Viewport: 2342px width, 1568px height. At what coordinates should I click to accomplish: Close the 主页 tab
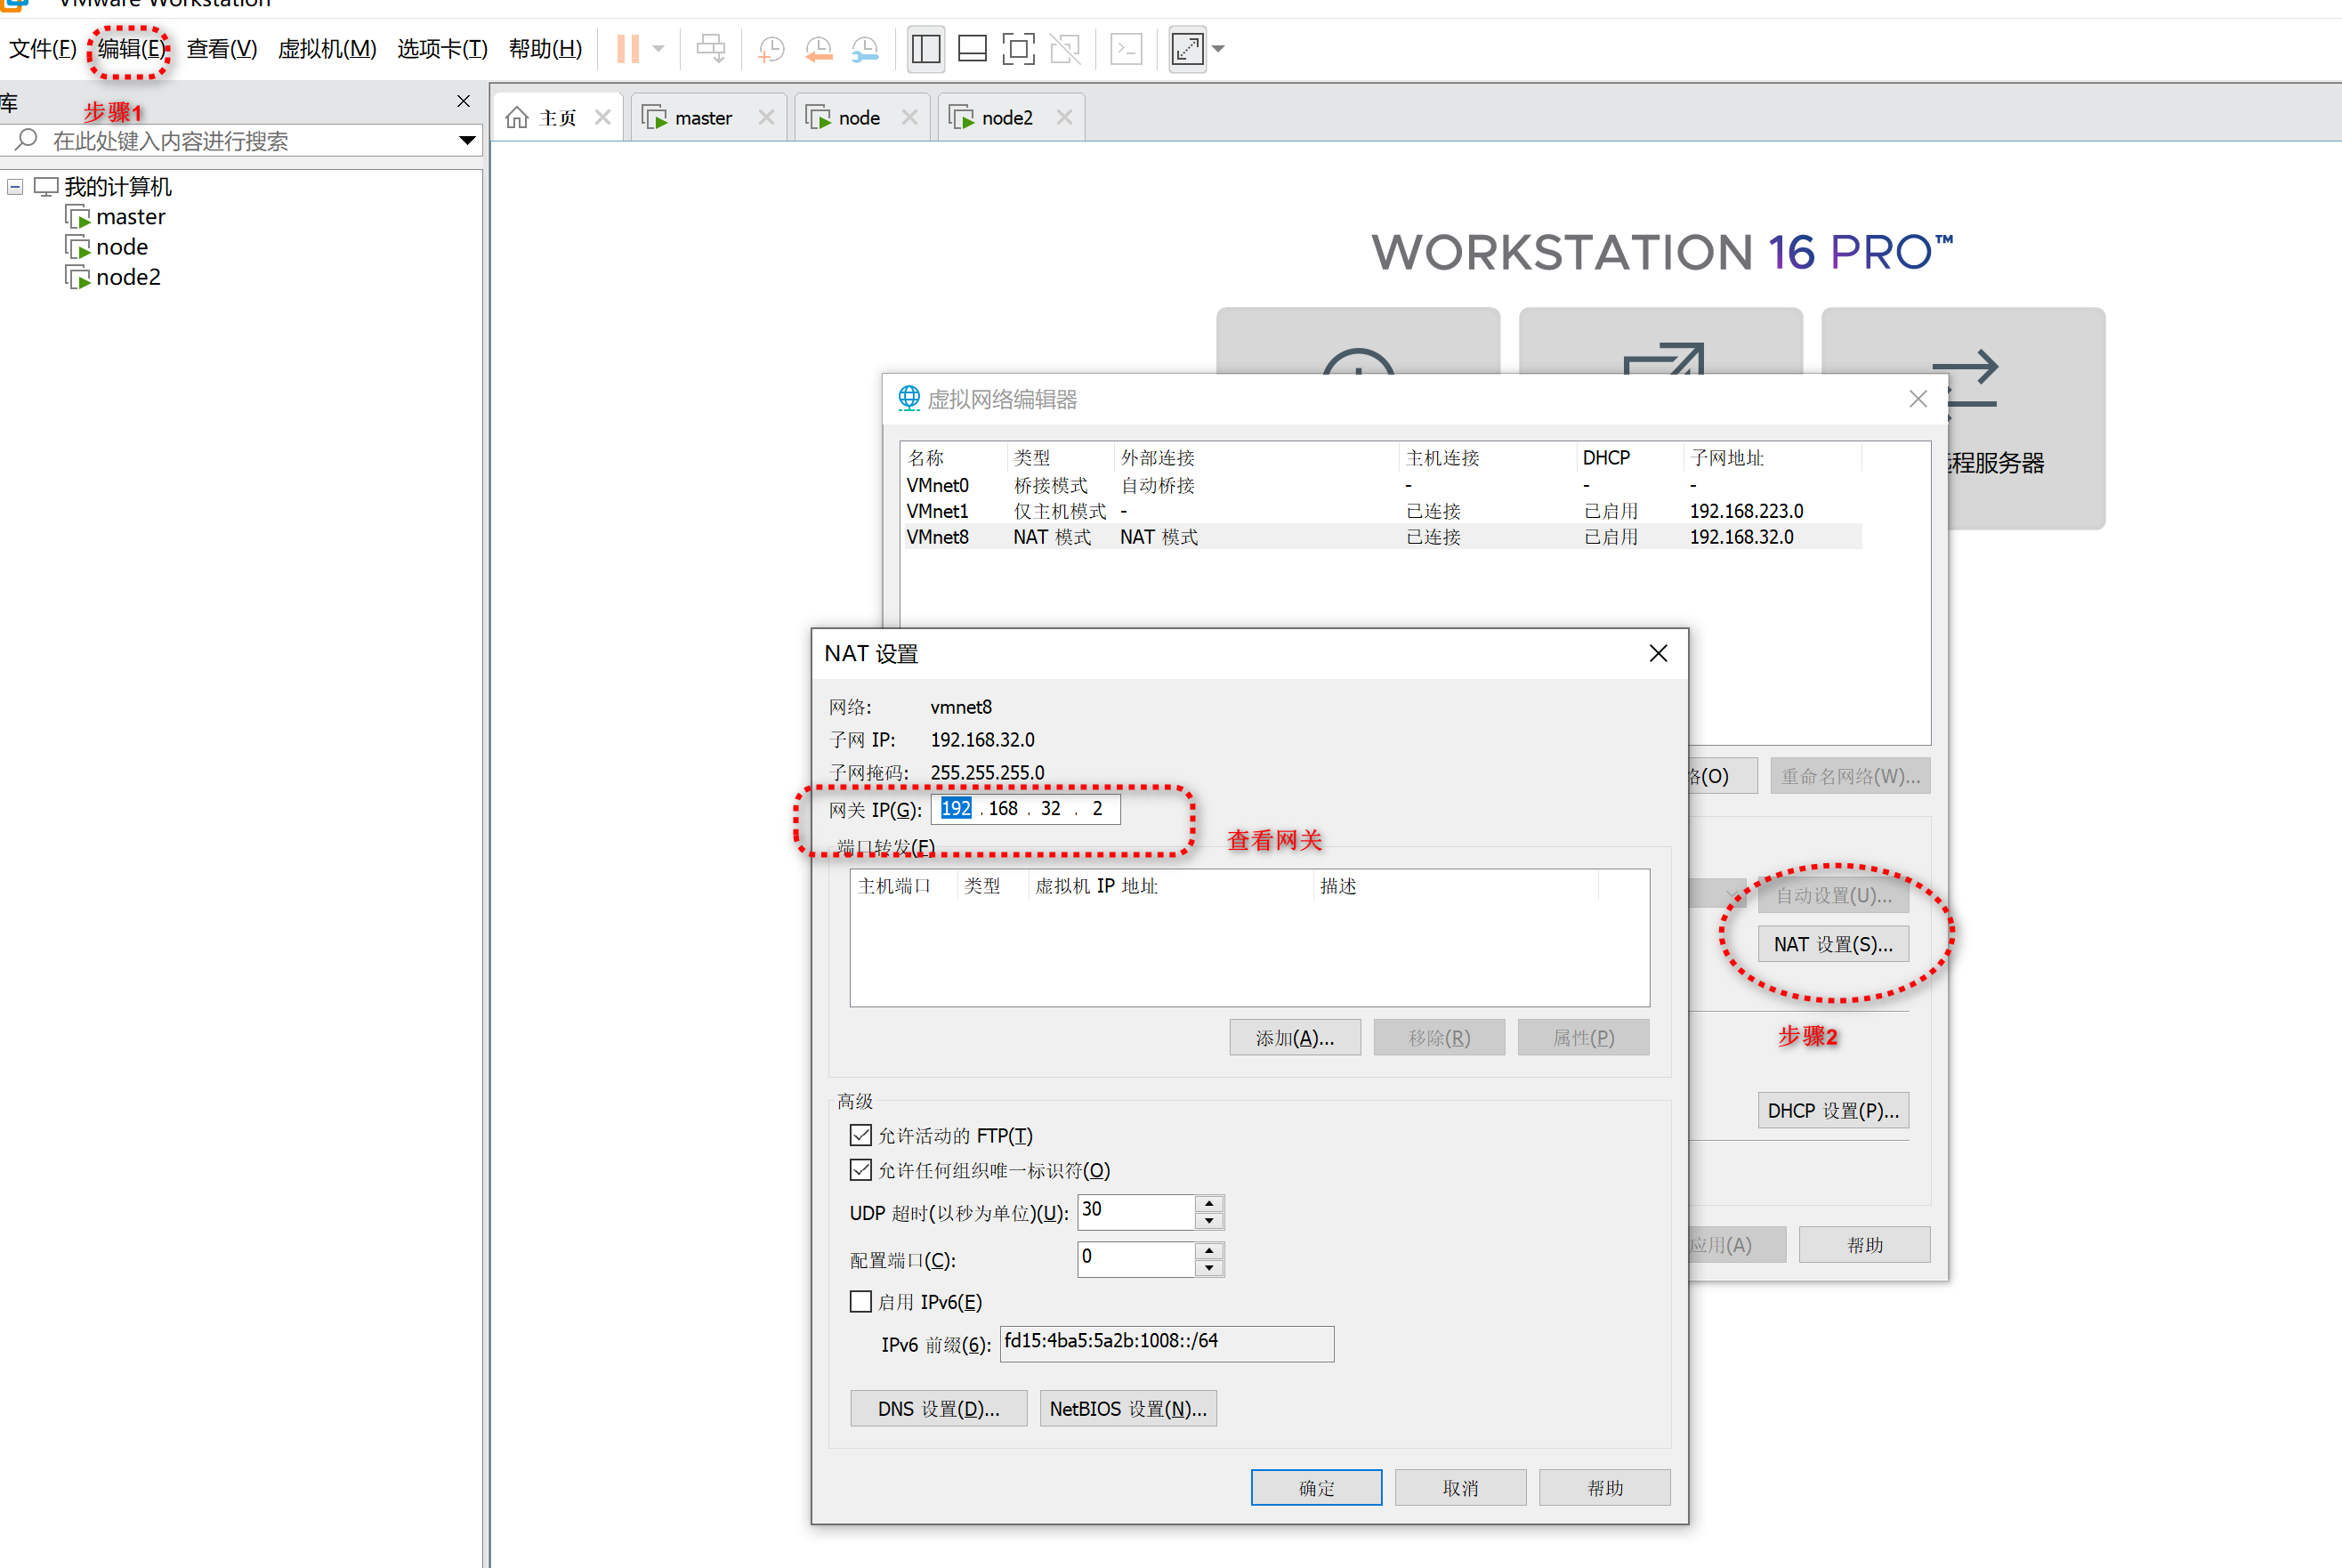[603, 117]
